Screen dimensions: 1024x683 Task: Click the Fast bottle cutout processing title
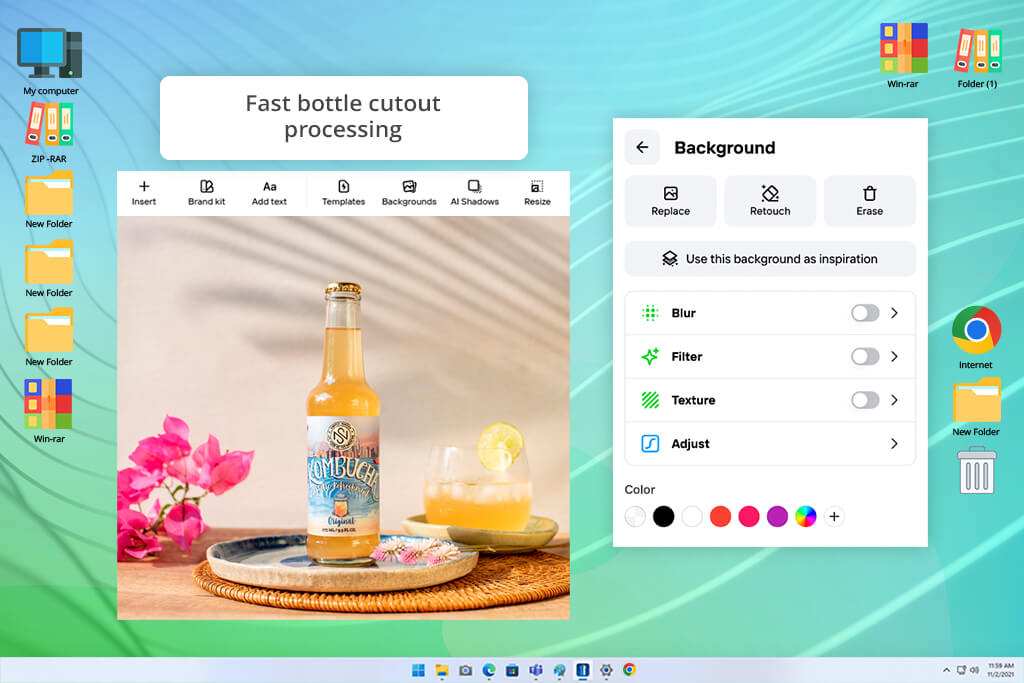[x=343, y=116]
